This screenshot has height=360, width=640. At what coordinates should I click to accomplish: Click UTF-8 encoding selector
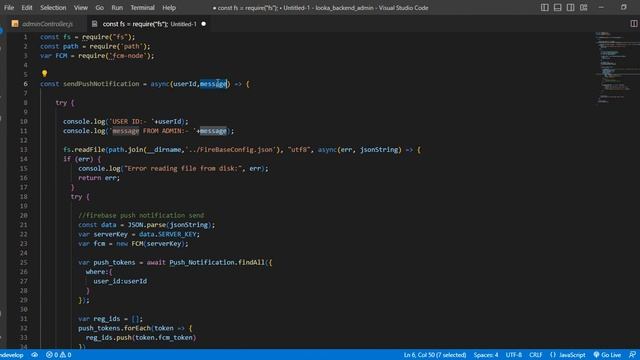pos(513,355)
